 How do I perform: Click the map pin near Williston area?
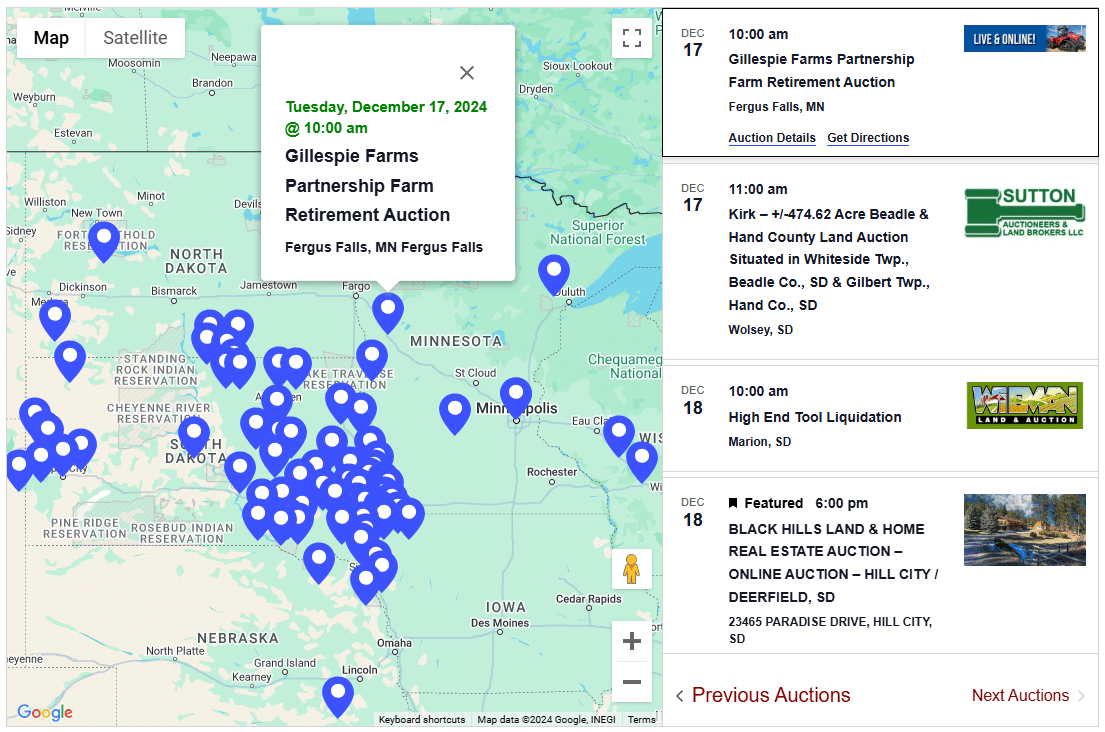click(104, 240)
